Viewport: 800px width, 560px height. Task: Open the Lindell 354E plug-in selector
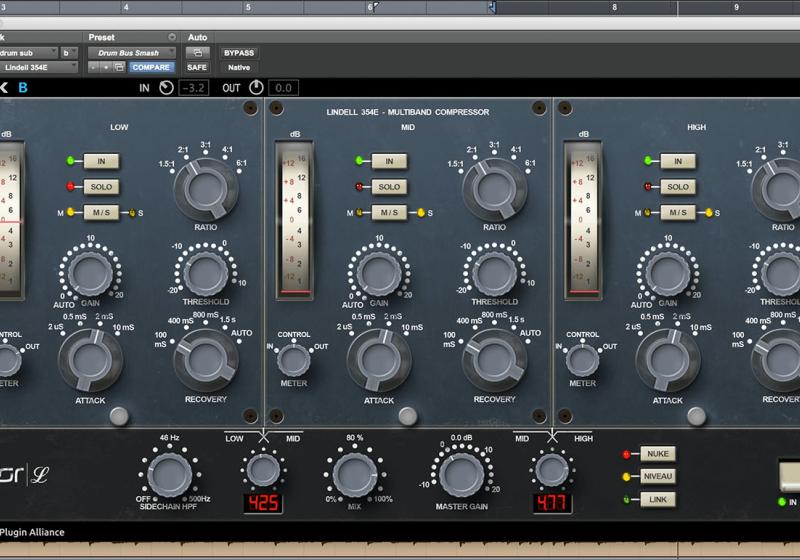tap(39, 67)
